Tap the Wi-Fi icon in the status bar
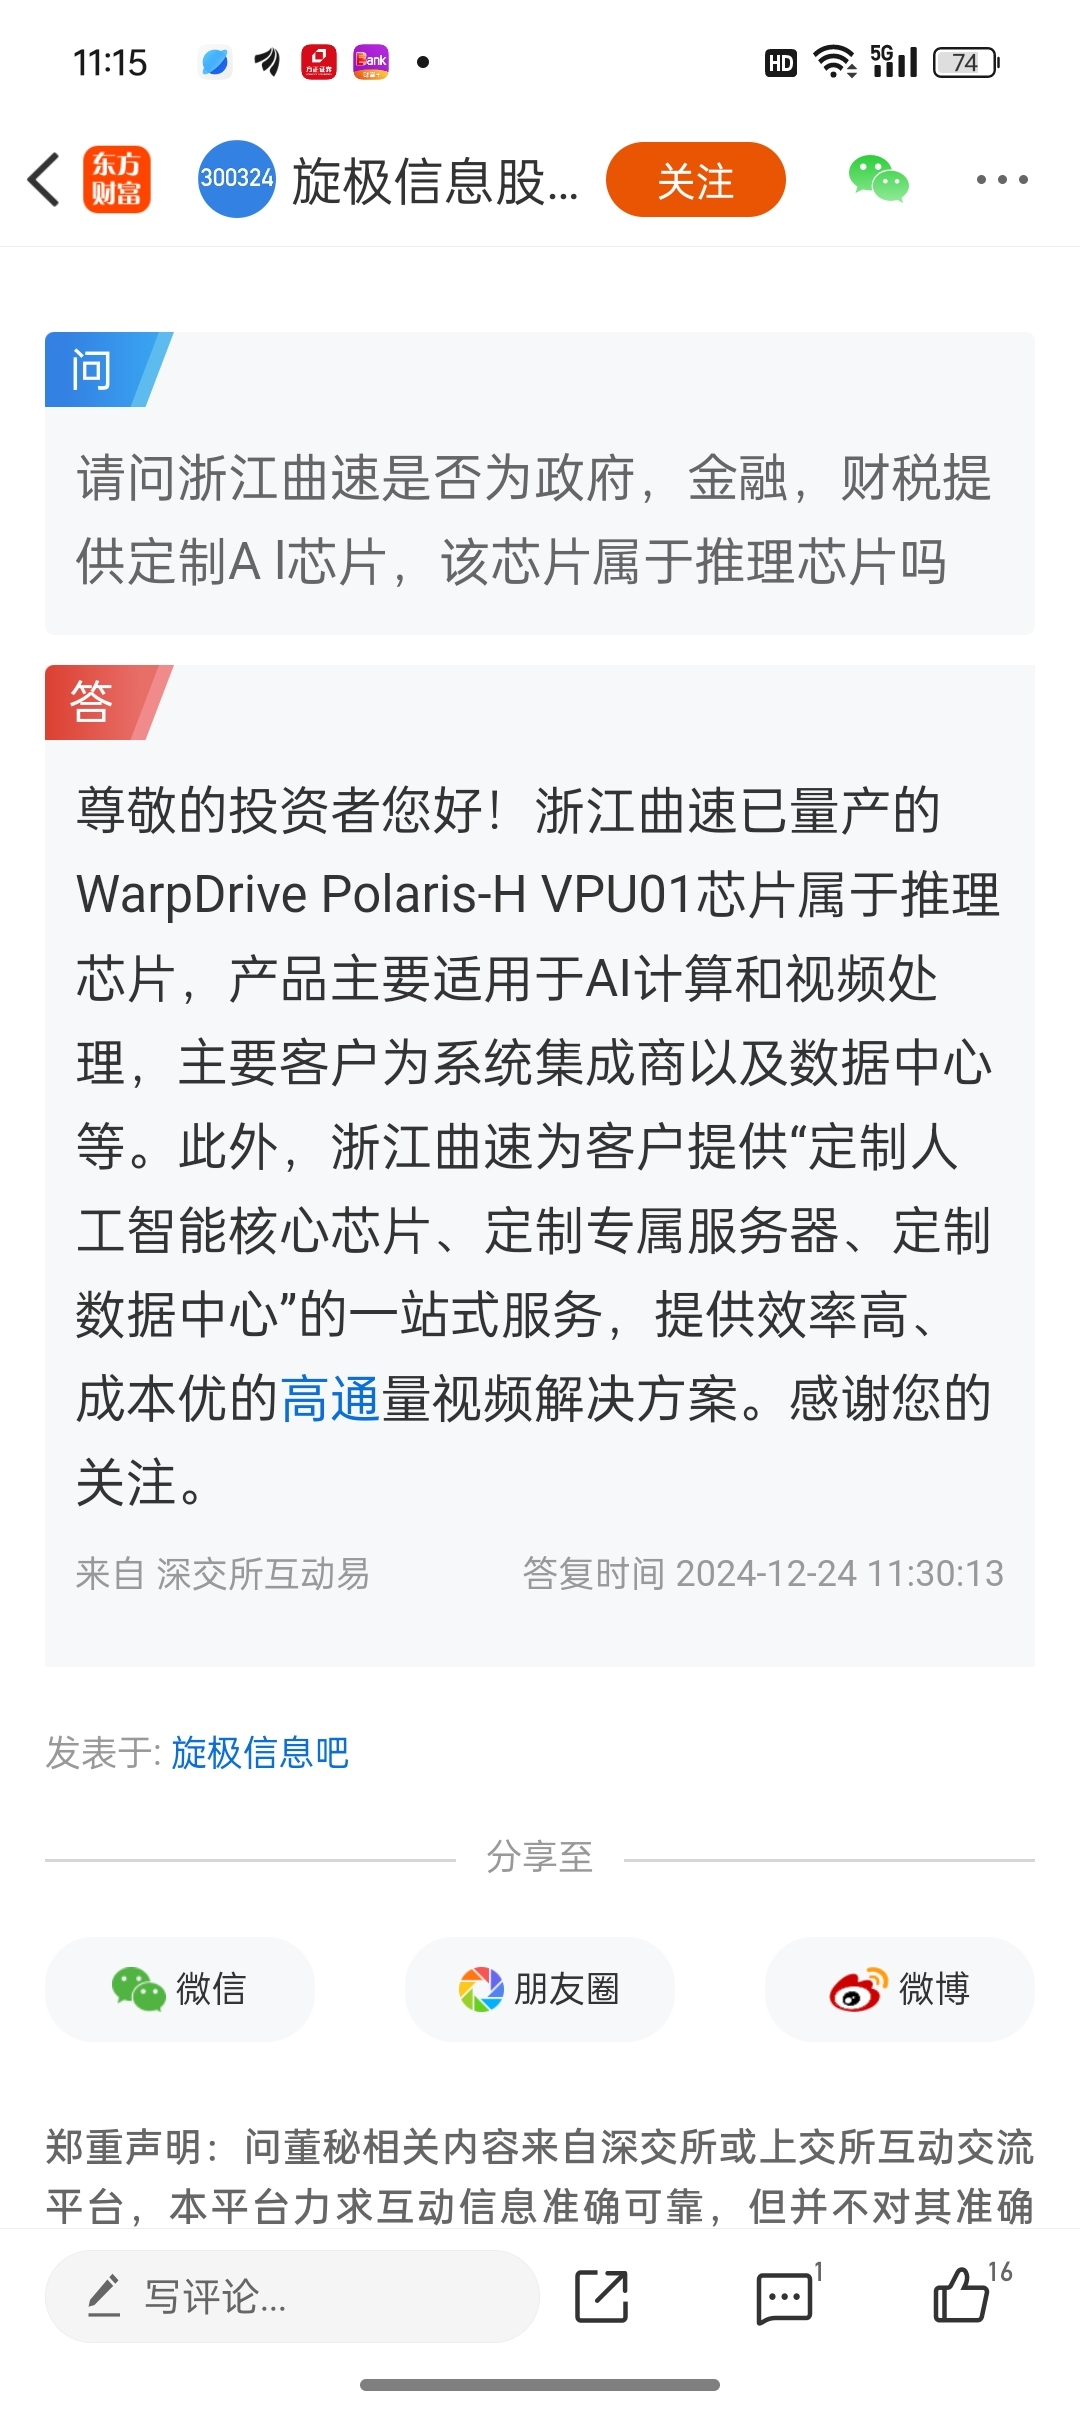The image size is (1080, 2412). (x=835, y=62)
